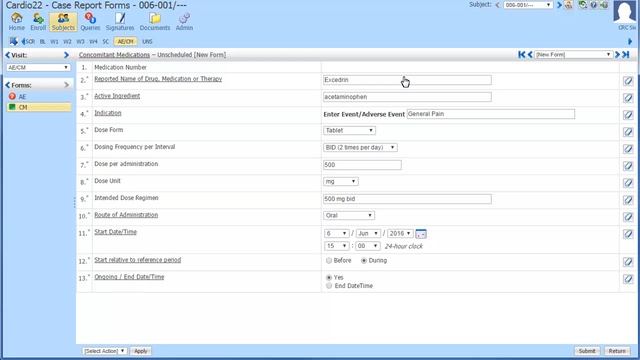This screenshot has width=640, height=360.
Task: Click the Submit button
Action: click(x=587, y=351)
